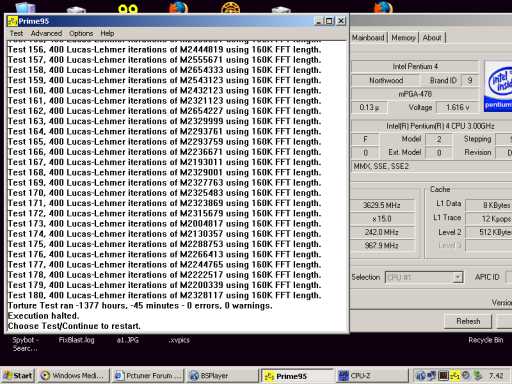Select the FixBlast.log desktop file
Screen dimensions: 512x384
[76, 340]
